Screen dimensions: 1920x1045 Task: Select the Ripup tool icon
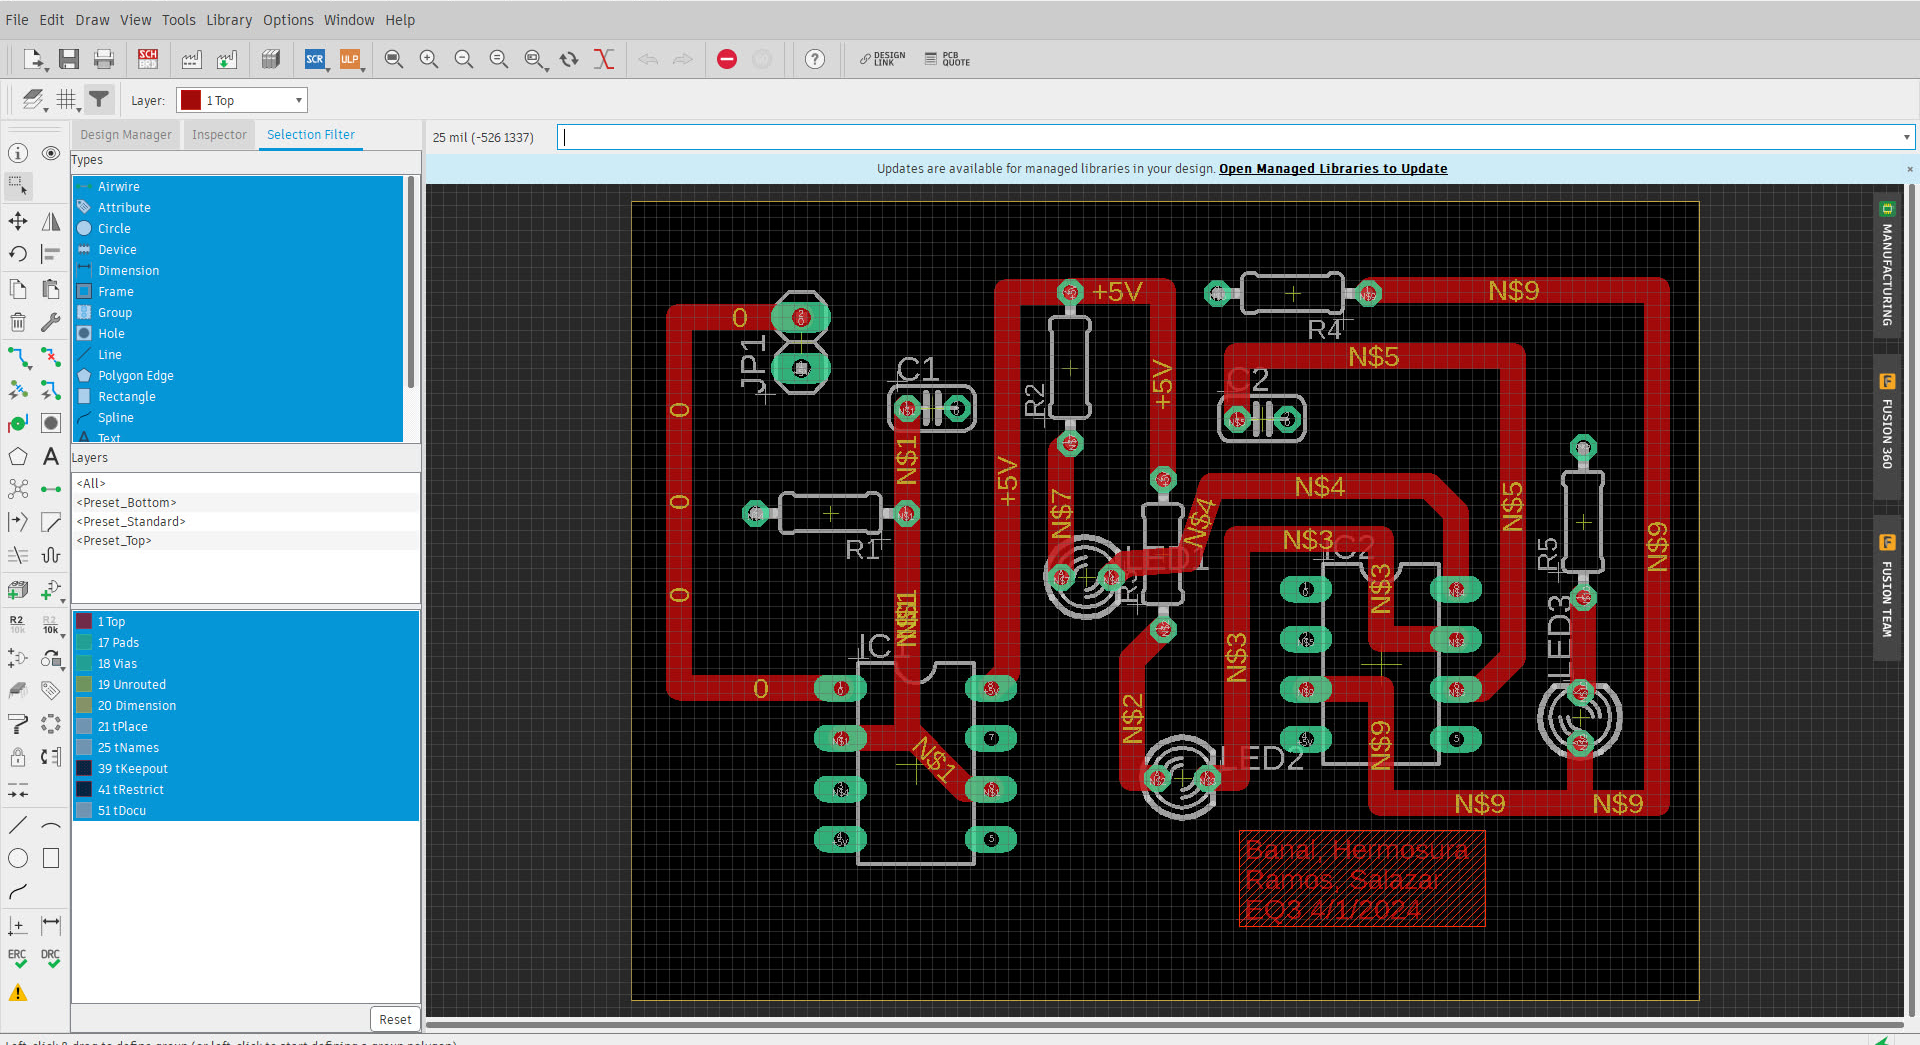coord(51,356)
